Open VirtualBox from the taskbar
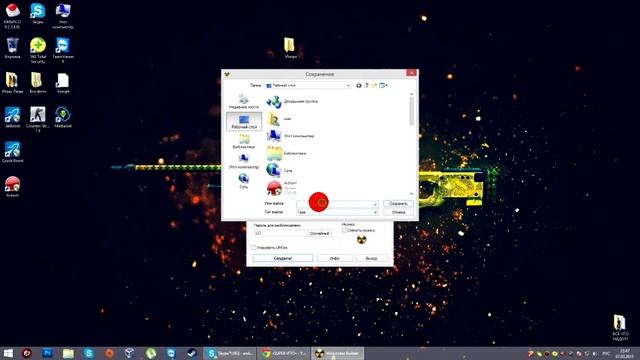The height and width of the screenshot is (360, 640). point(130,353)
